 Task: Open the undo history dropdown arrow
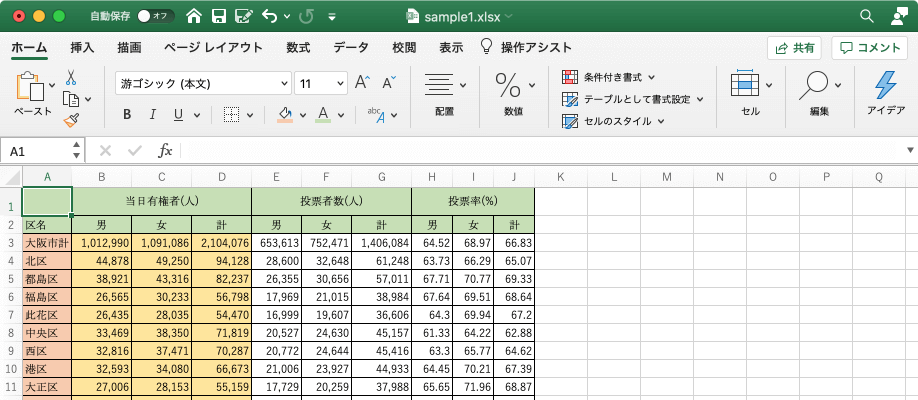pyautogui.click(x=286, y=16)
